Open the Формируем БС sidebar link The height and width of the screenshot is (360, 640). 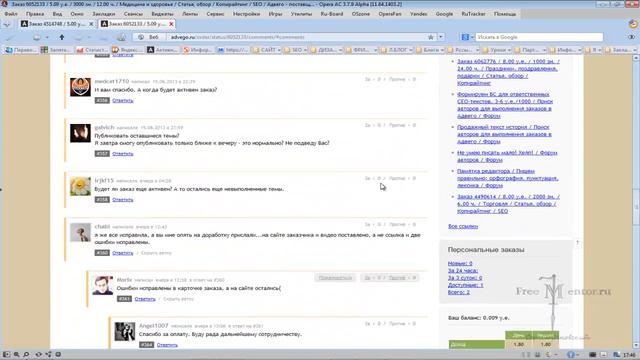[x=505, y=105]
